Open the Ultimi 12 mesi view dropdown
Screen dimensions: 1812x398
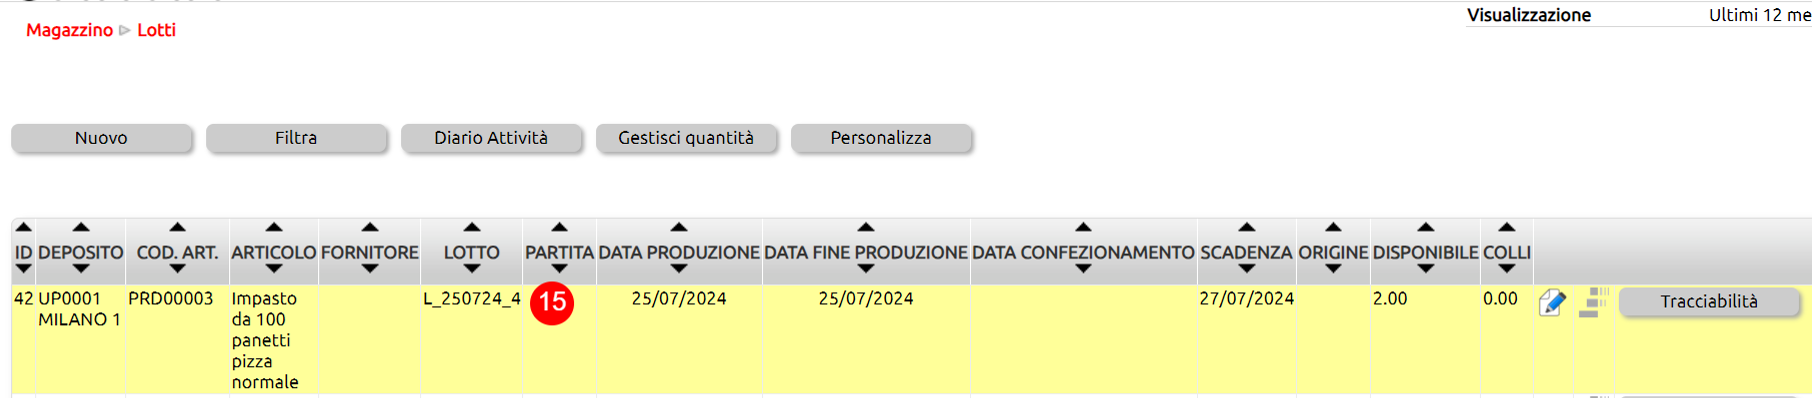click(1759, 15)
